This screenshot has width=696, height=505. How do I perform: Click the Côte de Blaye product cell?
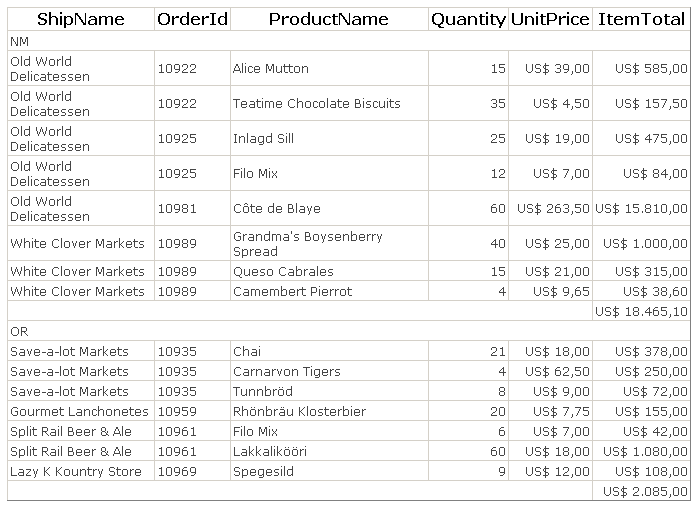point(329,209)
